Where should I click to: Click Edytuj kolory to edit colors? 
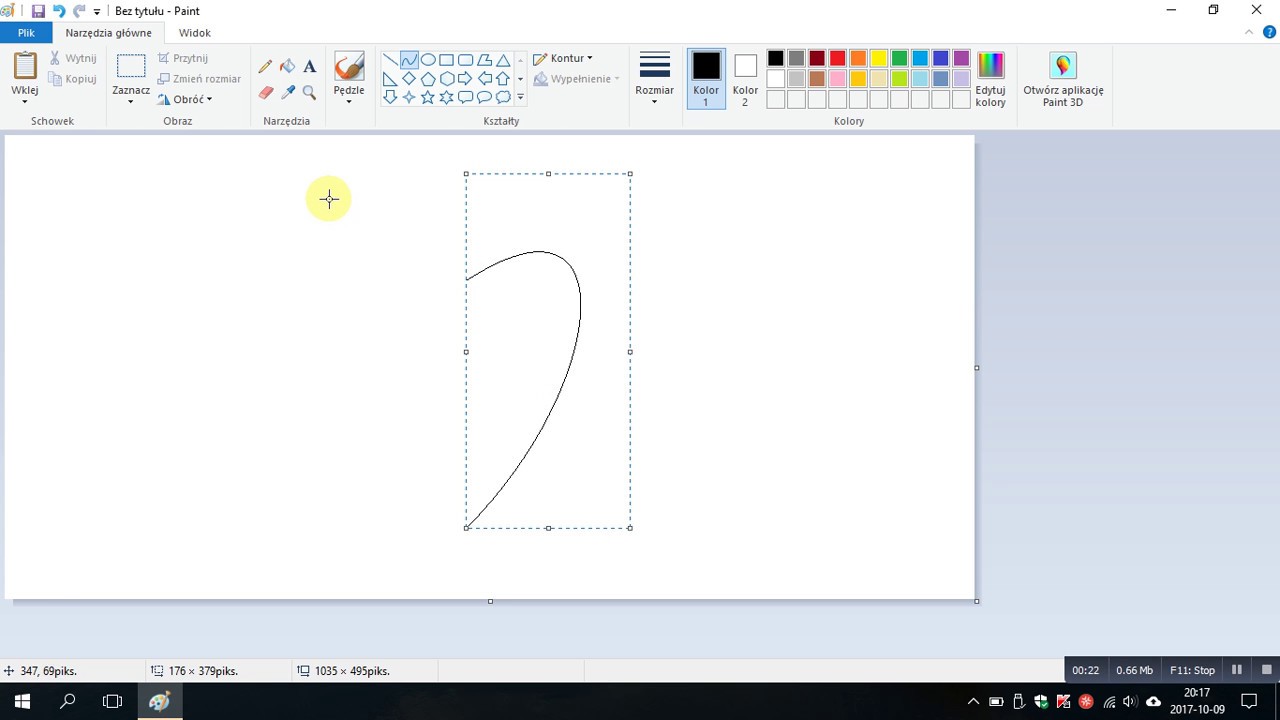(x=990, y=79)
